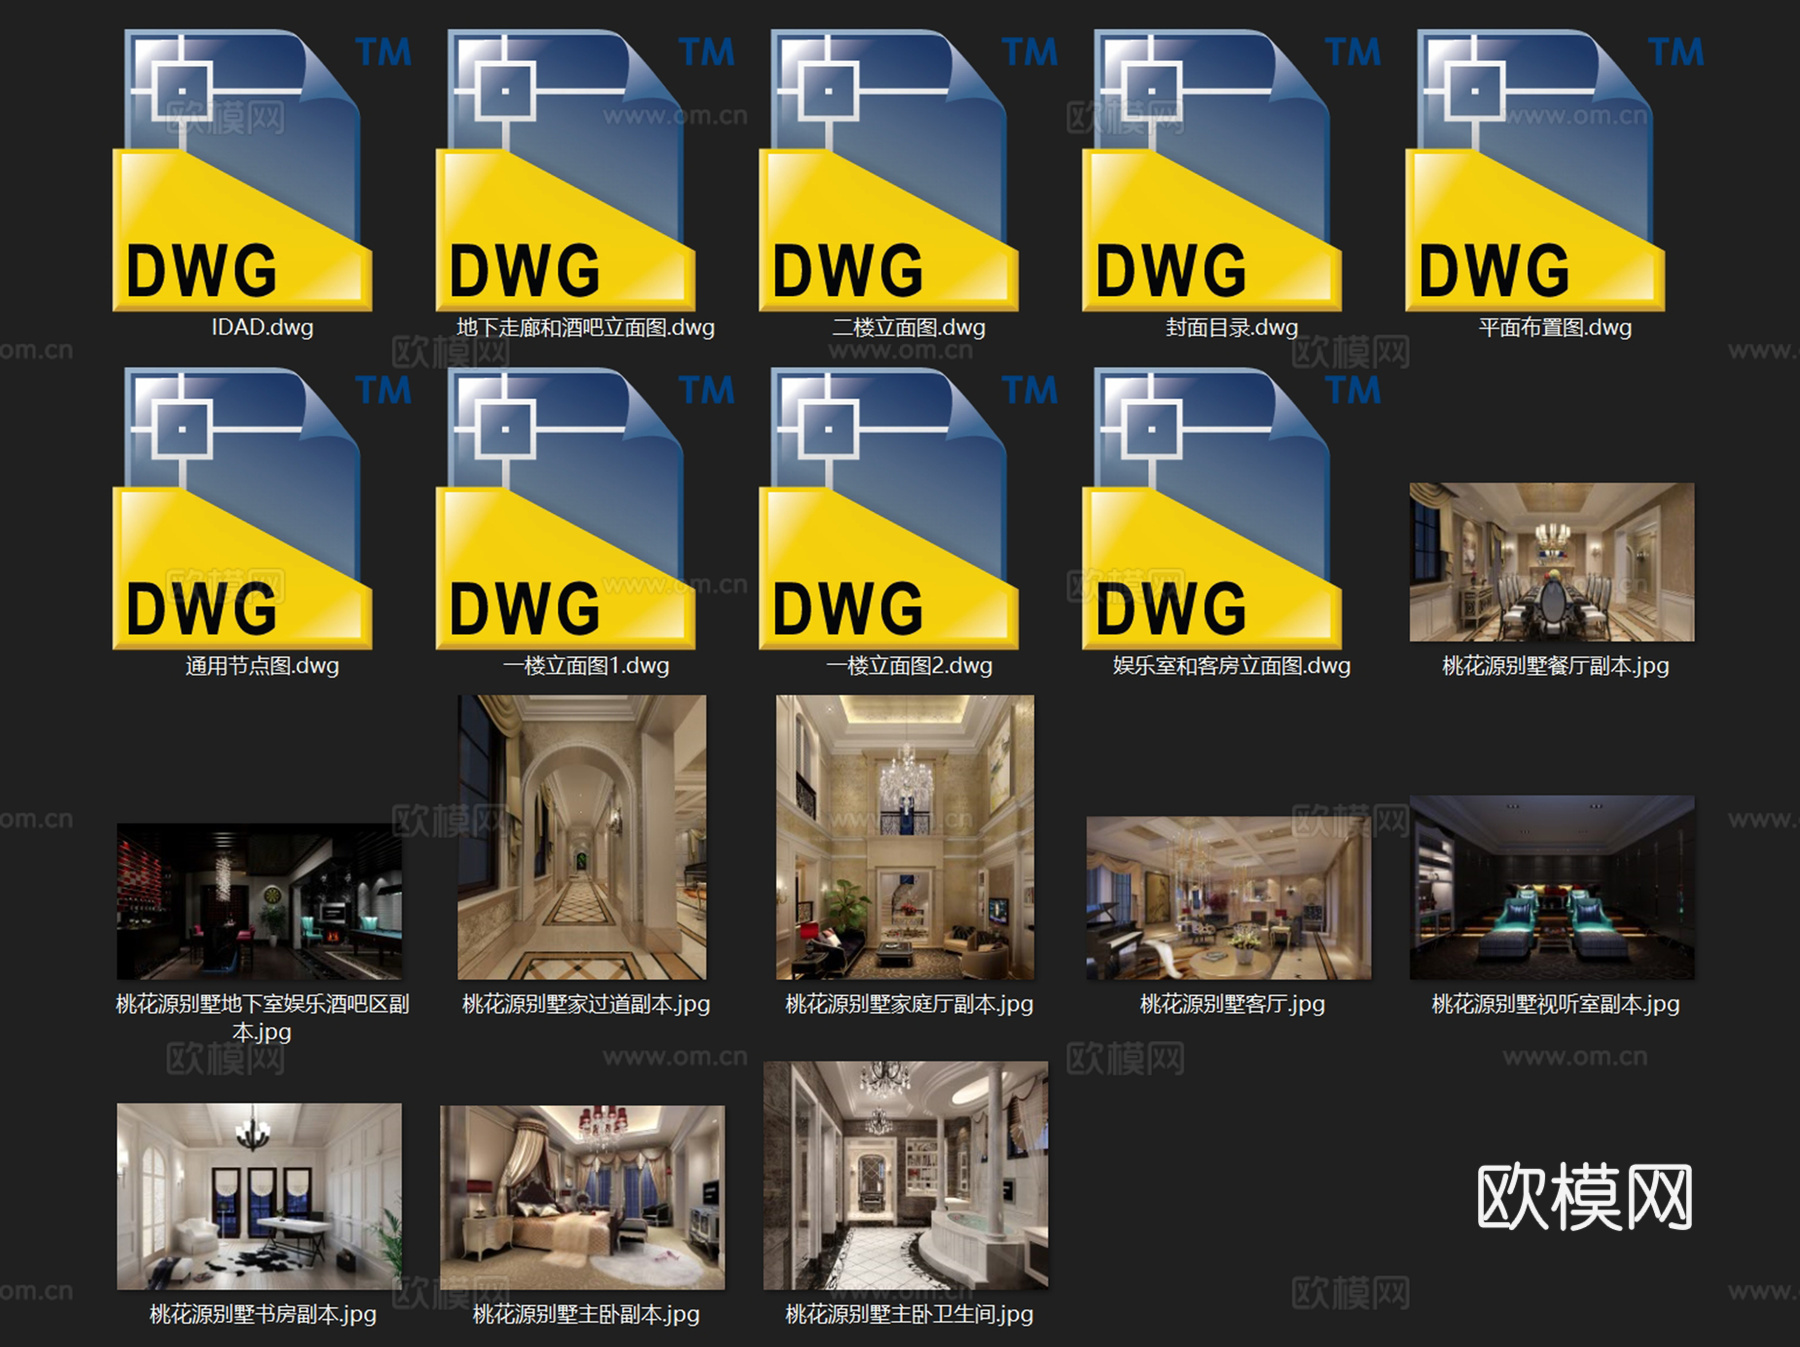The image size is (1800, 1347).
Task: Select the label 地下走廊和酒吧立面图.dwg
Action: pos(586,327)
